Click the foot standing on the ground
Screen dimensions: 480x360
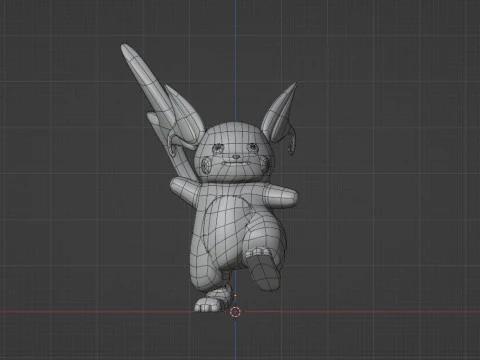[212, 300]
